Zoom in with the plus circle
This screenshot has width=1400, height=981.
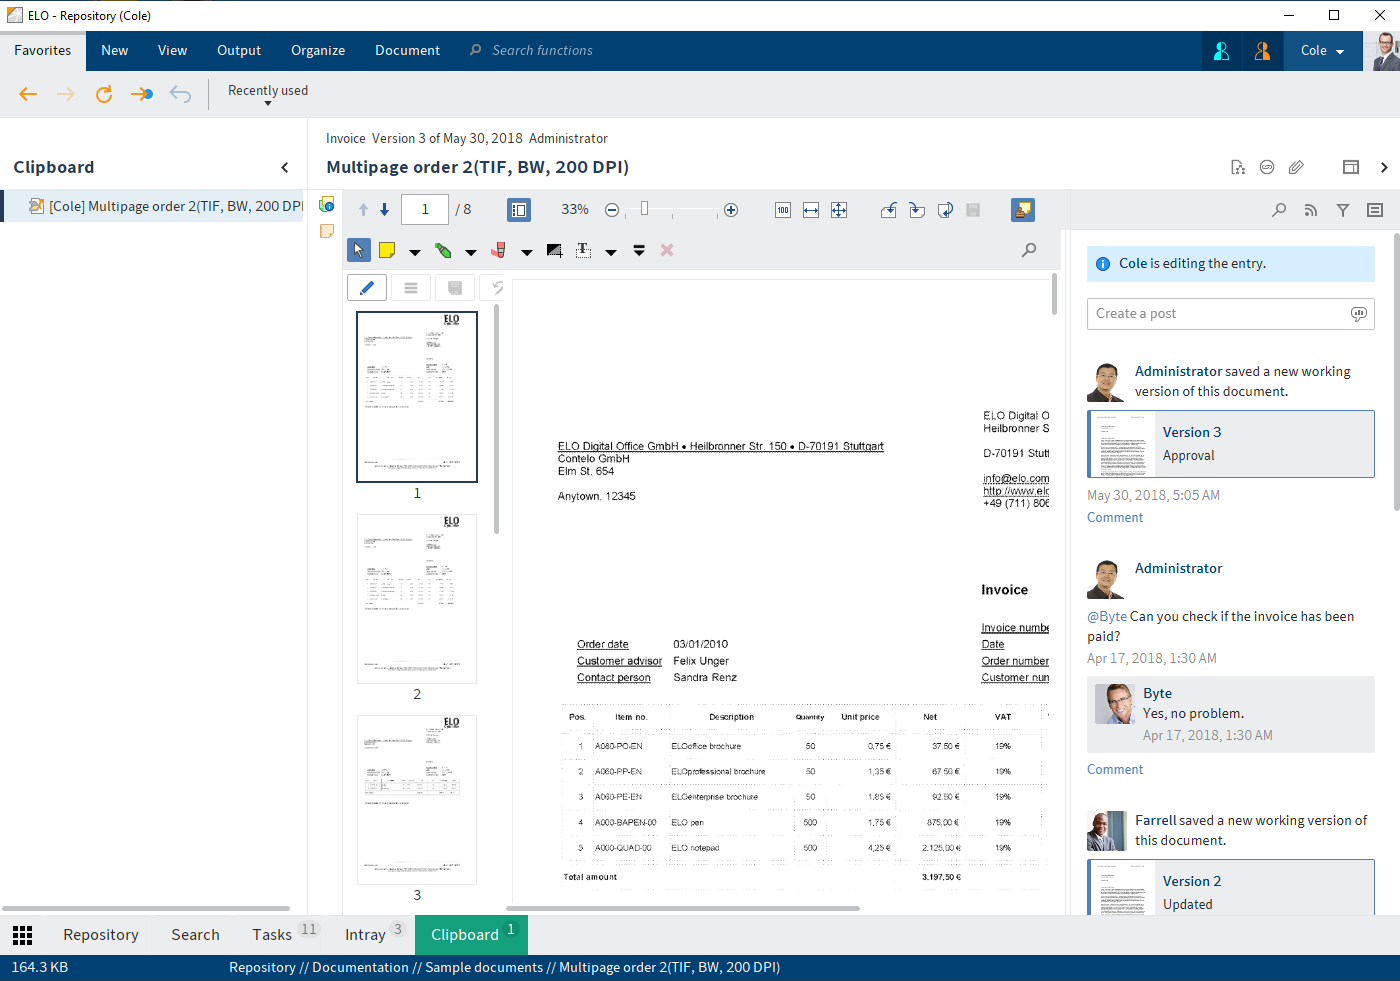(x=731, y=210)
